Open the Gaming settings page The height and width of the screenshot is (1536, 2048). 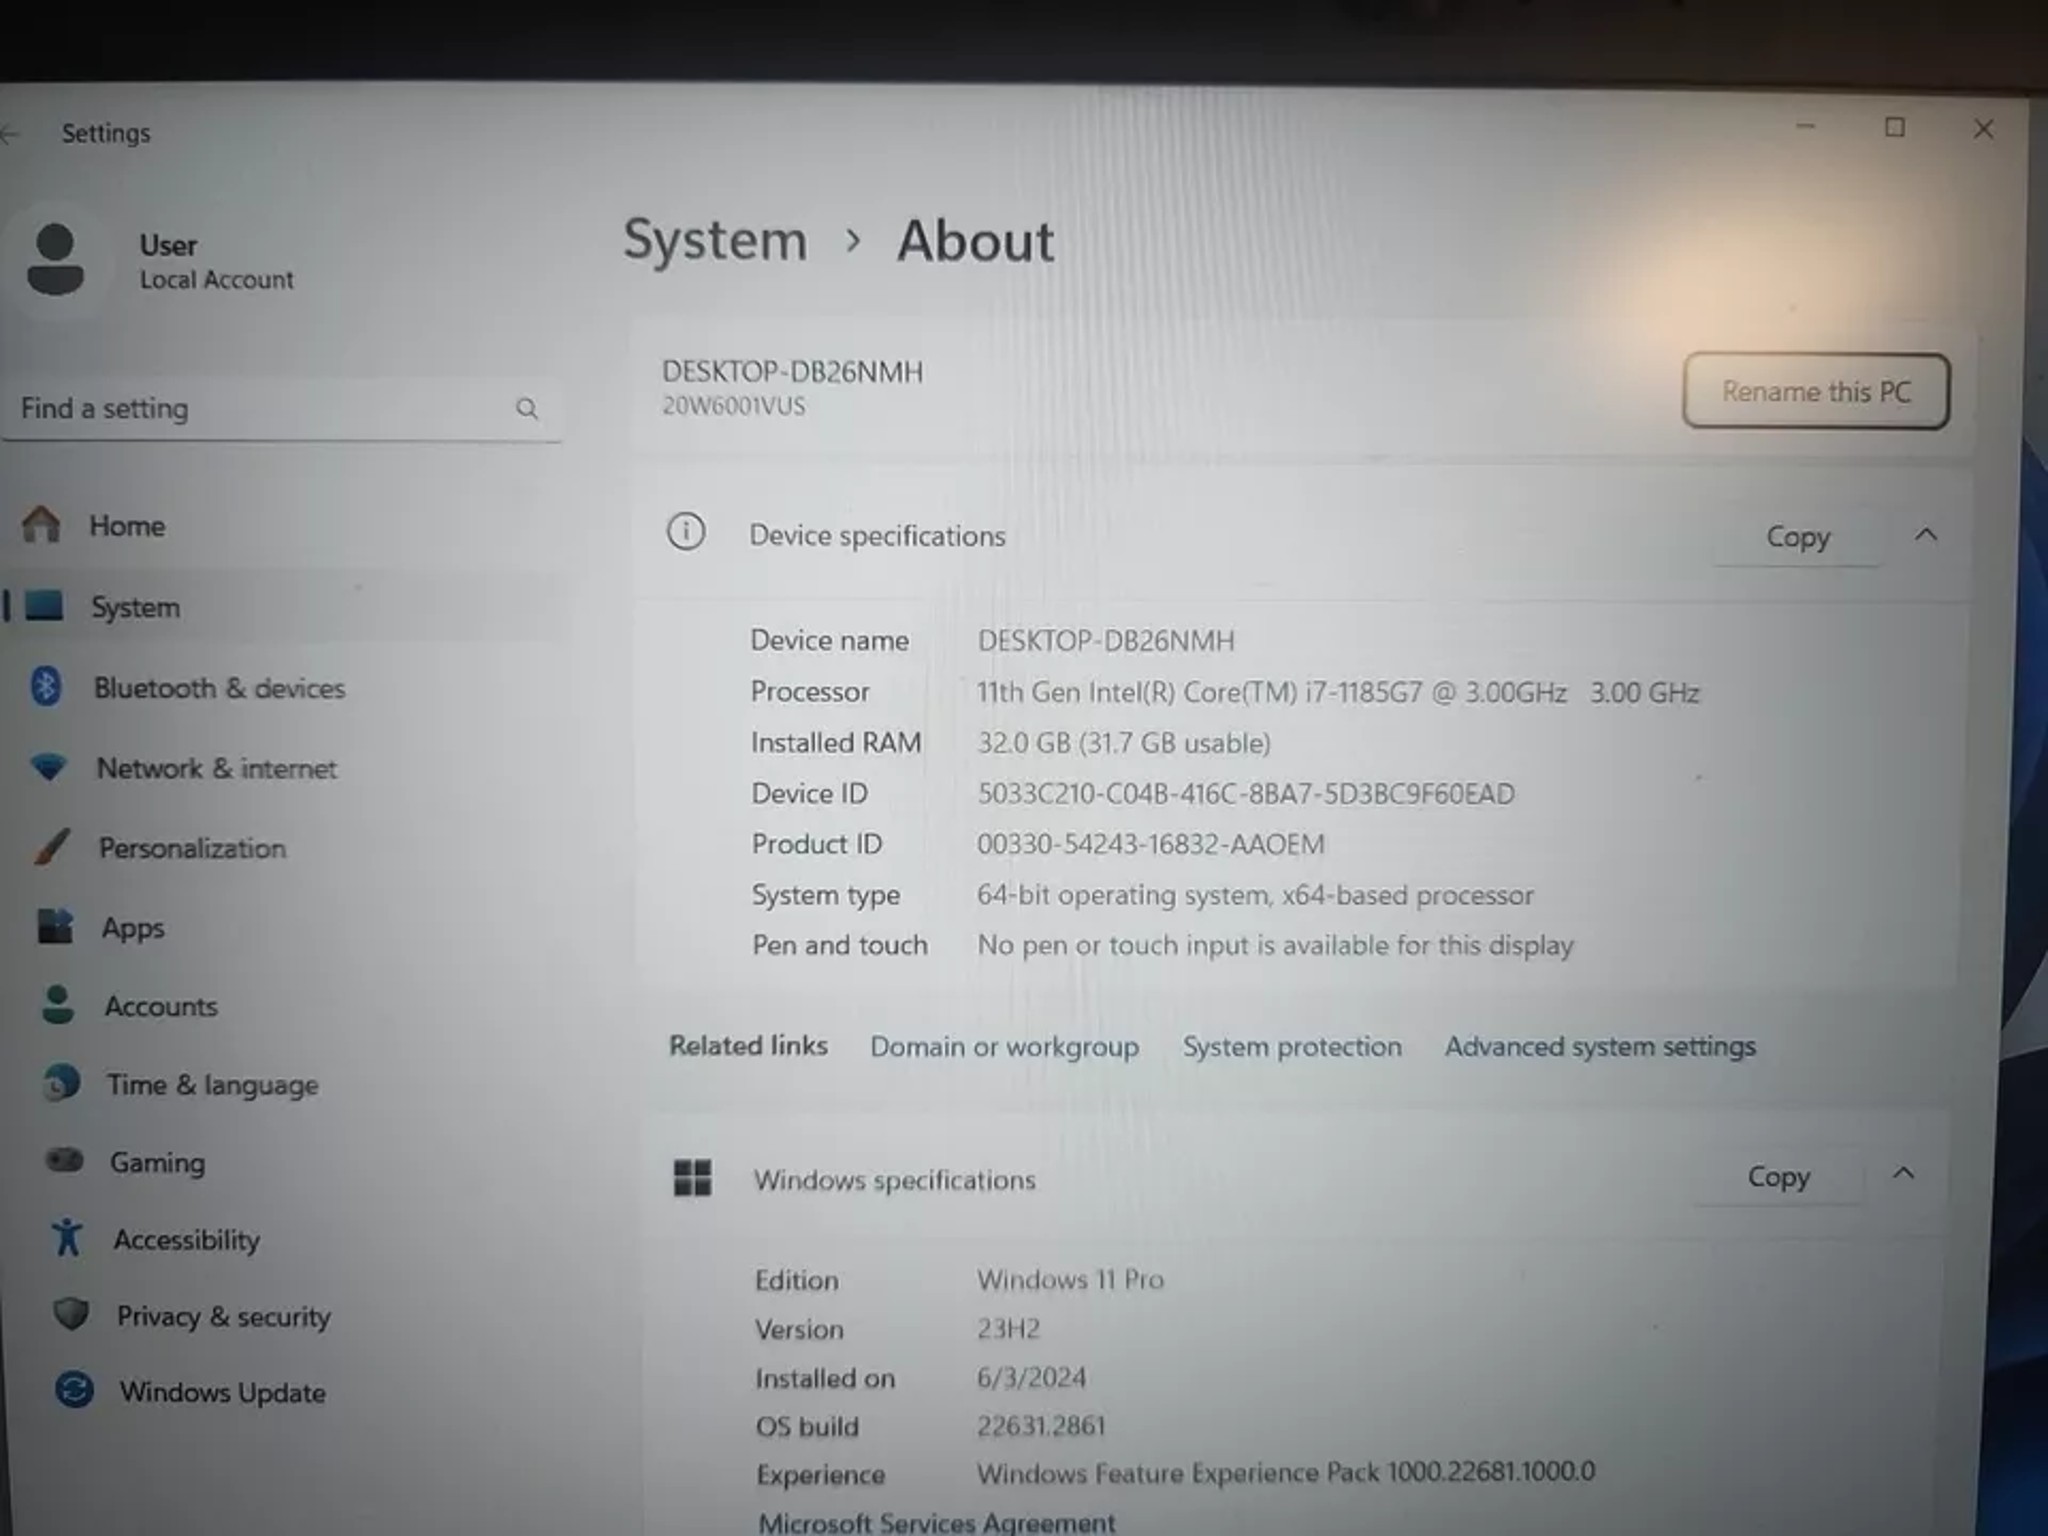[x=157, y=1162]
